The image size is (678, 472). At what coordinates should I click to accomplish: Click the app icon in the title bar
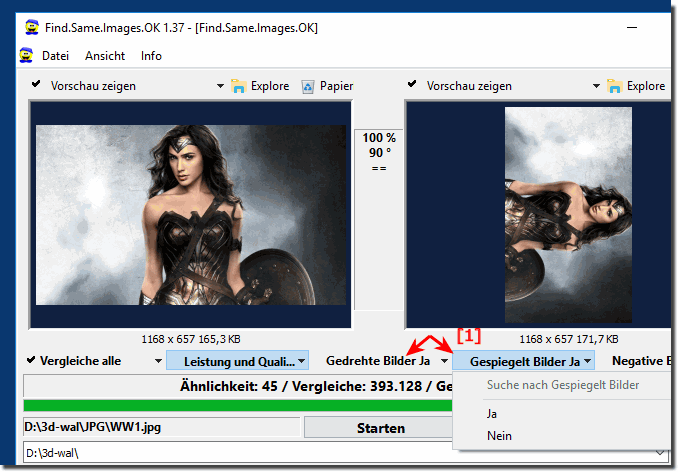32,28
